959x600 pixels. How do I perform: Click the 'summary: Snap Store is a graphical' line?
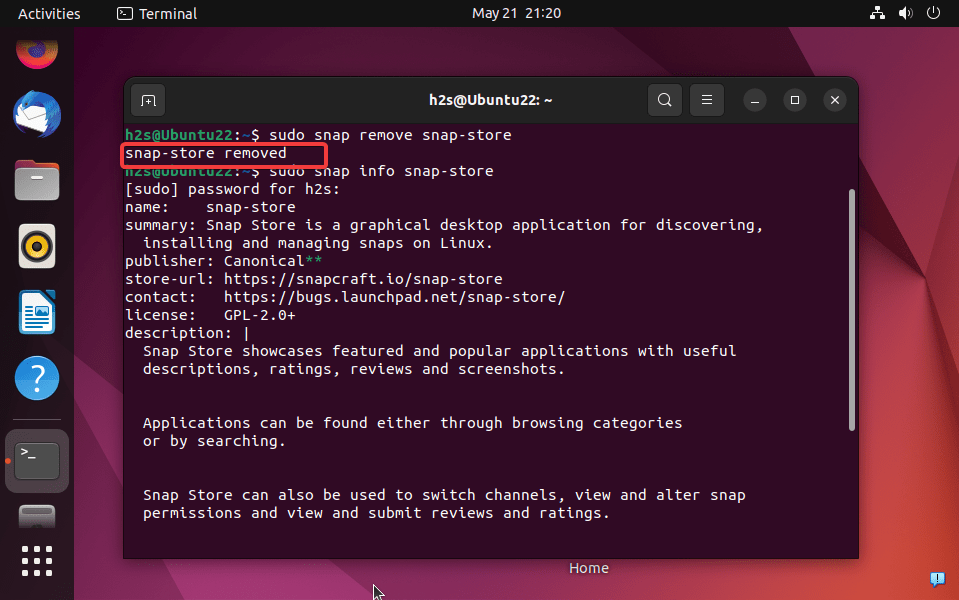444,225
